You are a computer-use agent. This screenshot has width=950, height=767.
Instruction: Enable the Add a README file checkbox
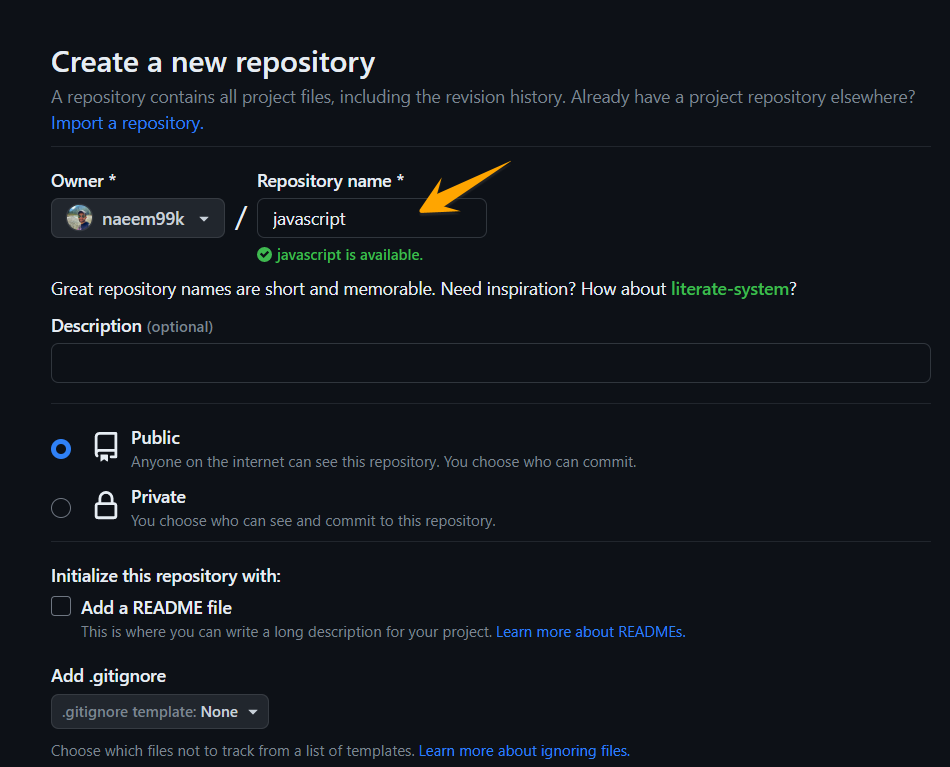pos(61,606)
